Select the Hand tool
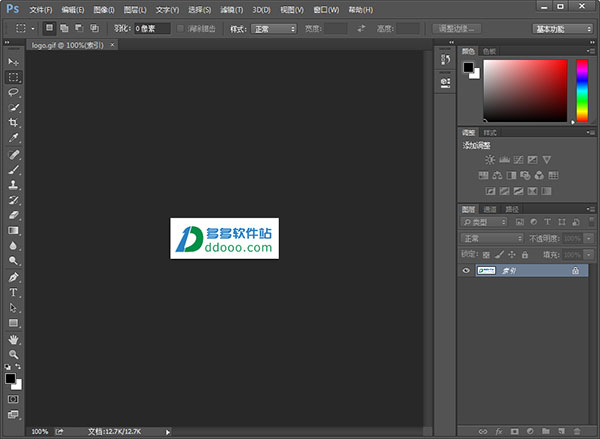 pyautogui.click(x=13, y=339)
